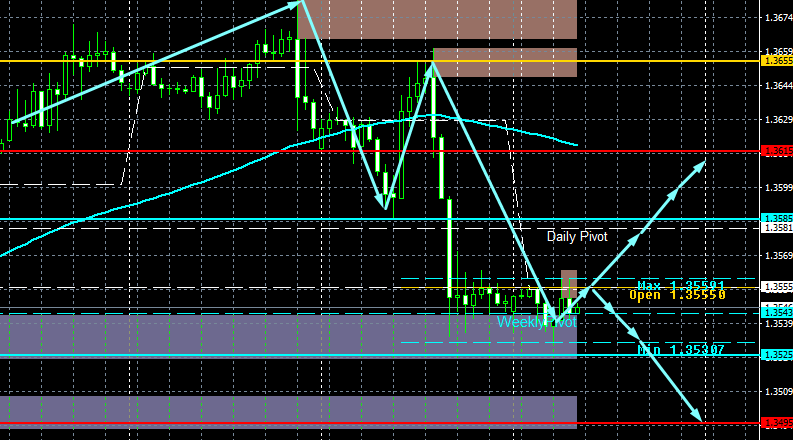
Task: Click the red 1.3495 price tag
Action: pos(777,423)
